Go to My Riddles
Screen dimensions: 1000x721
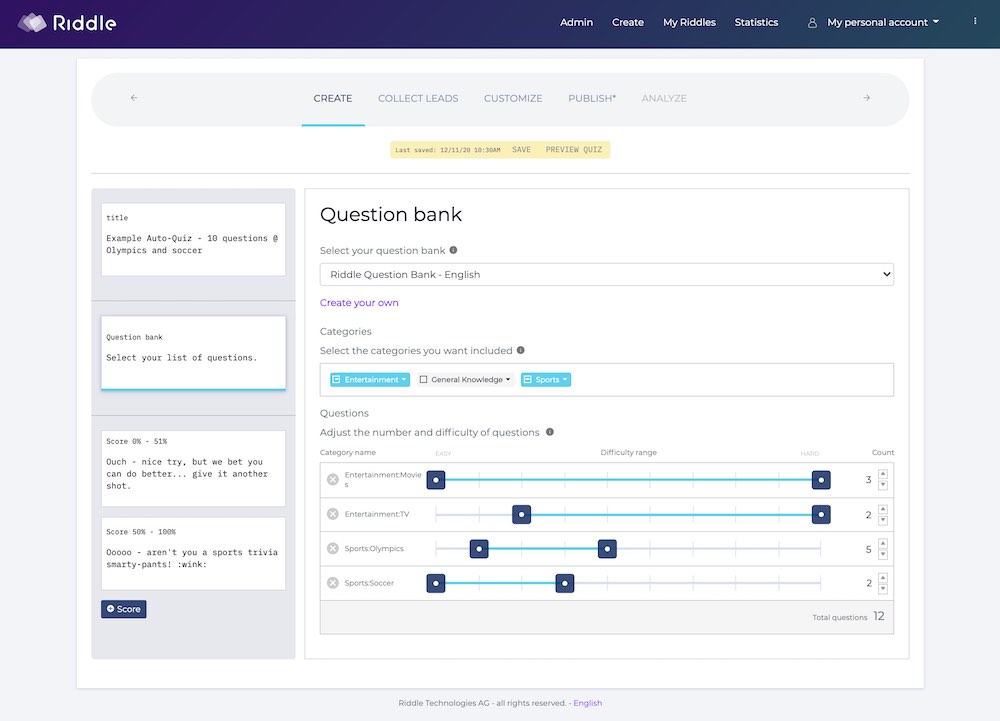coord(689,22)
